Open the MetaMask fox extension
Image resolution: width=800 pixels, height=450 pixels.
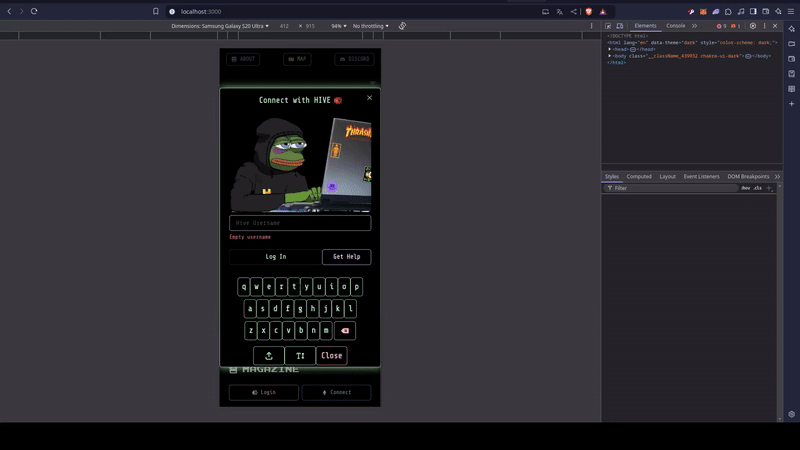[703, 11]
